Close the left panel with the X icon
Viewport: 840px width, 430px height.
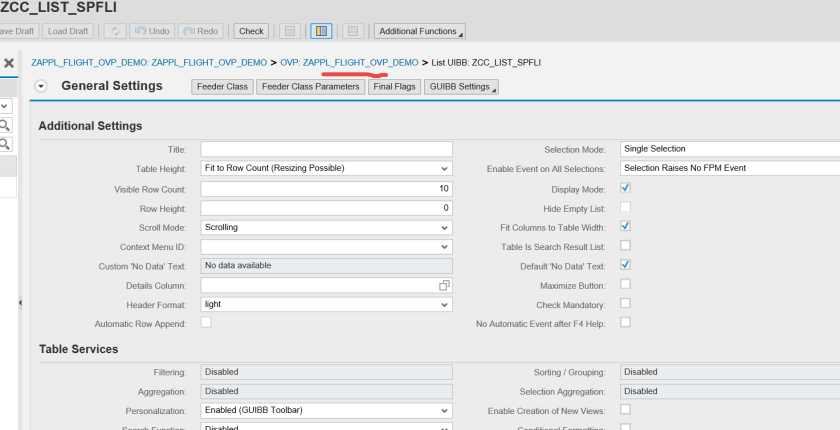(9, 63)
